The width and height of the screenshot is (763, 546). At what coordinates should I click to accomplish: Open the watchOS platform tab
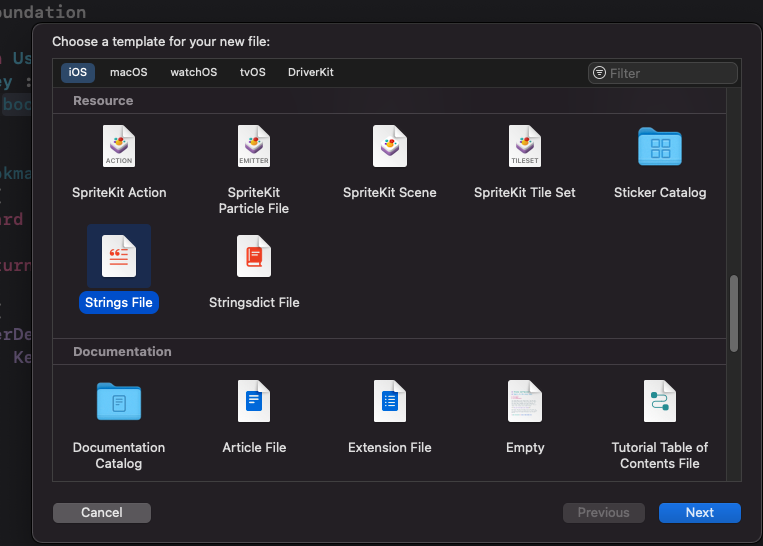click(x=194, y=73)
